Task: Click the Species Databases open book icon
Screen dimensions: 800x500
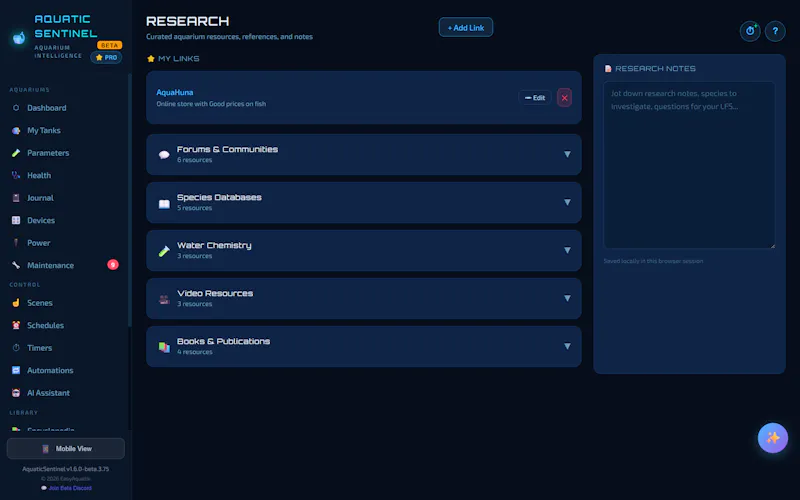Action: point(164,204)
